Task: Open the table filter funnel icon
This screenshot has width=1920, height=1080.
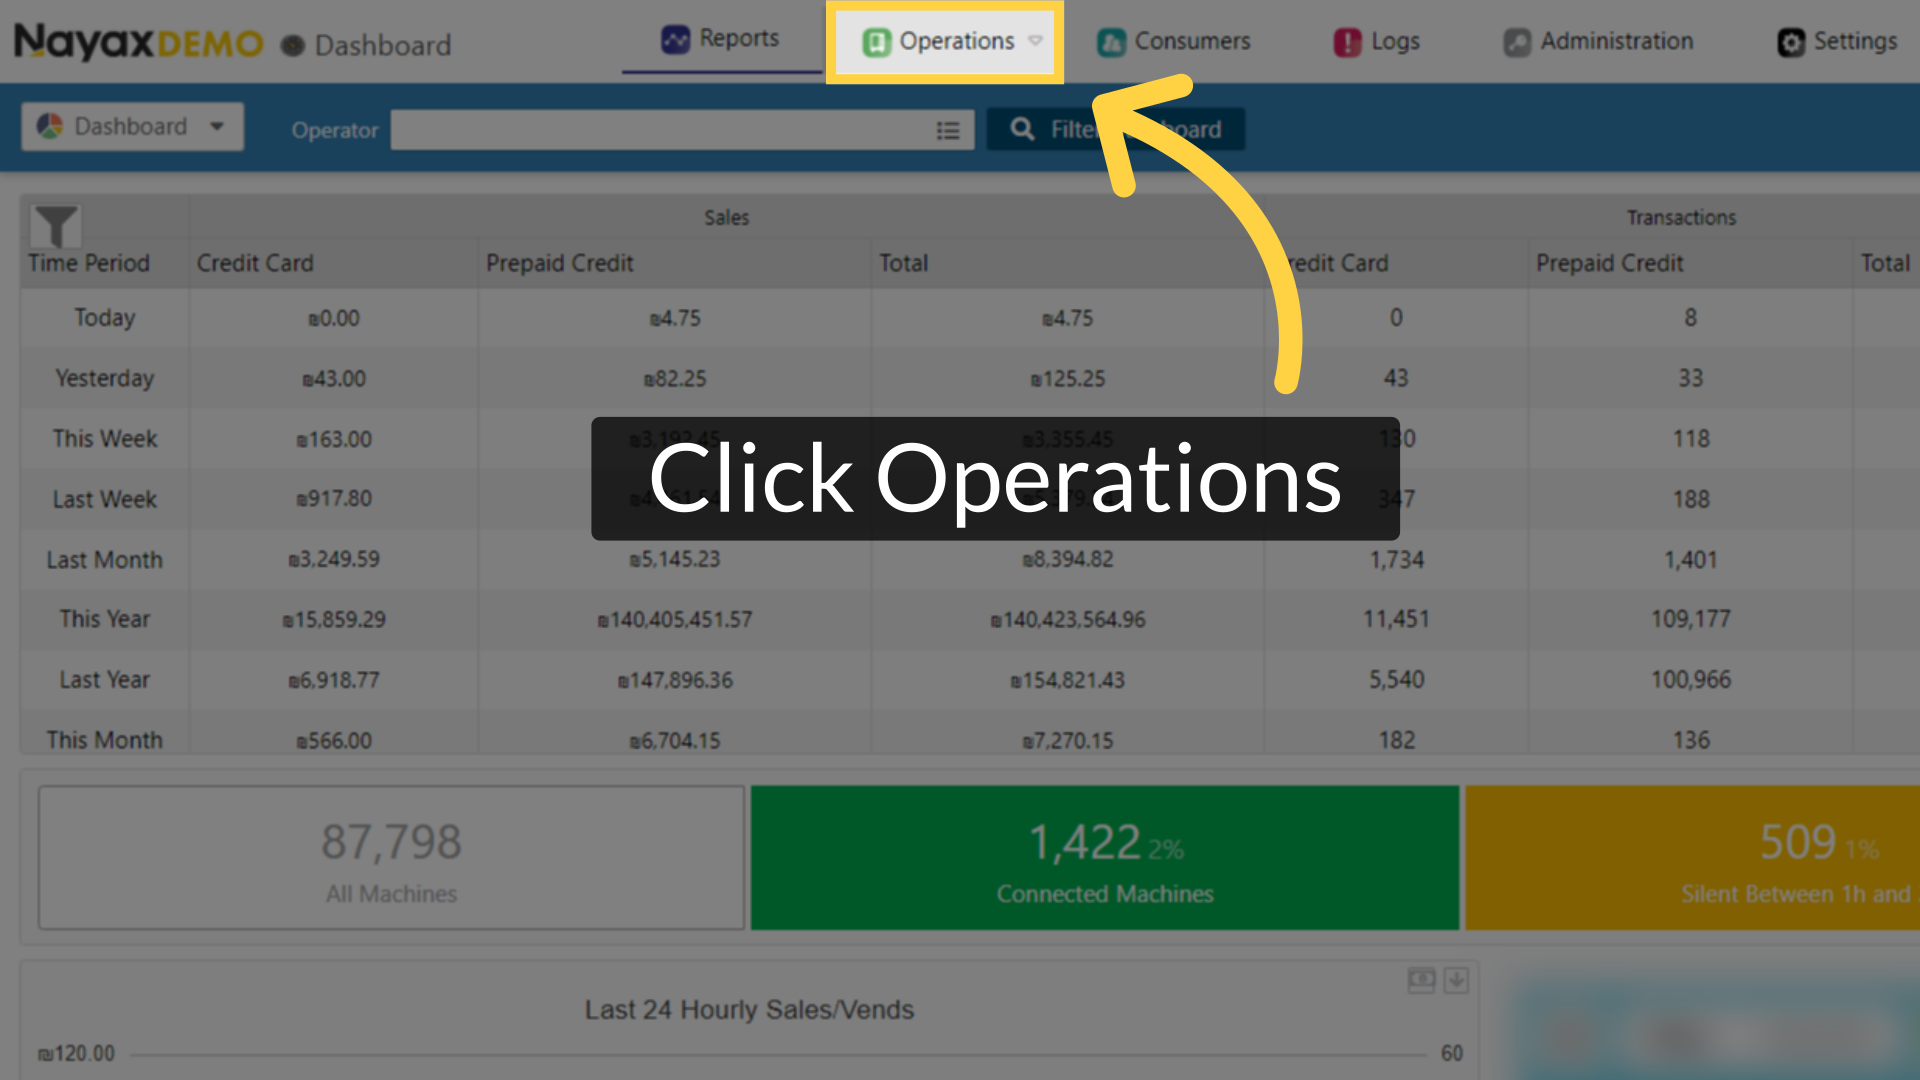Action: coord(56,225)
